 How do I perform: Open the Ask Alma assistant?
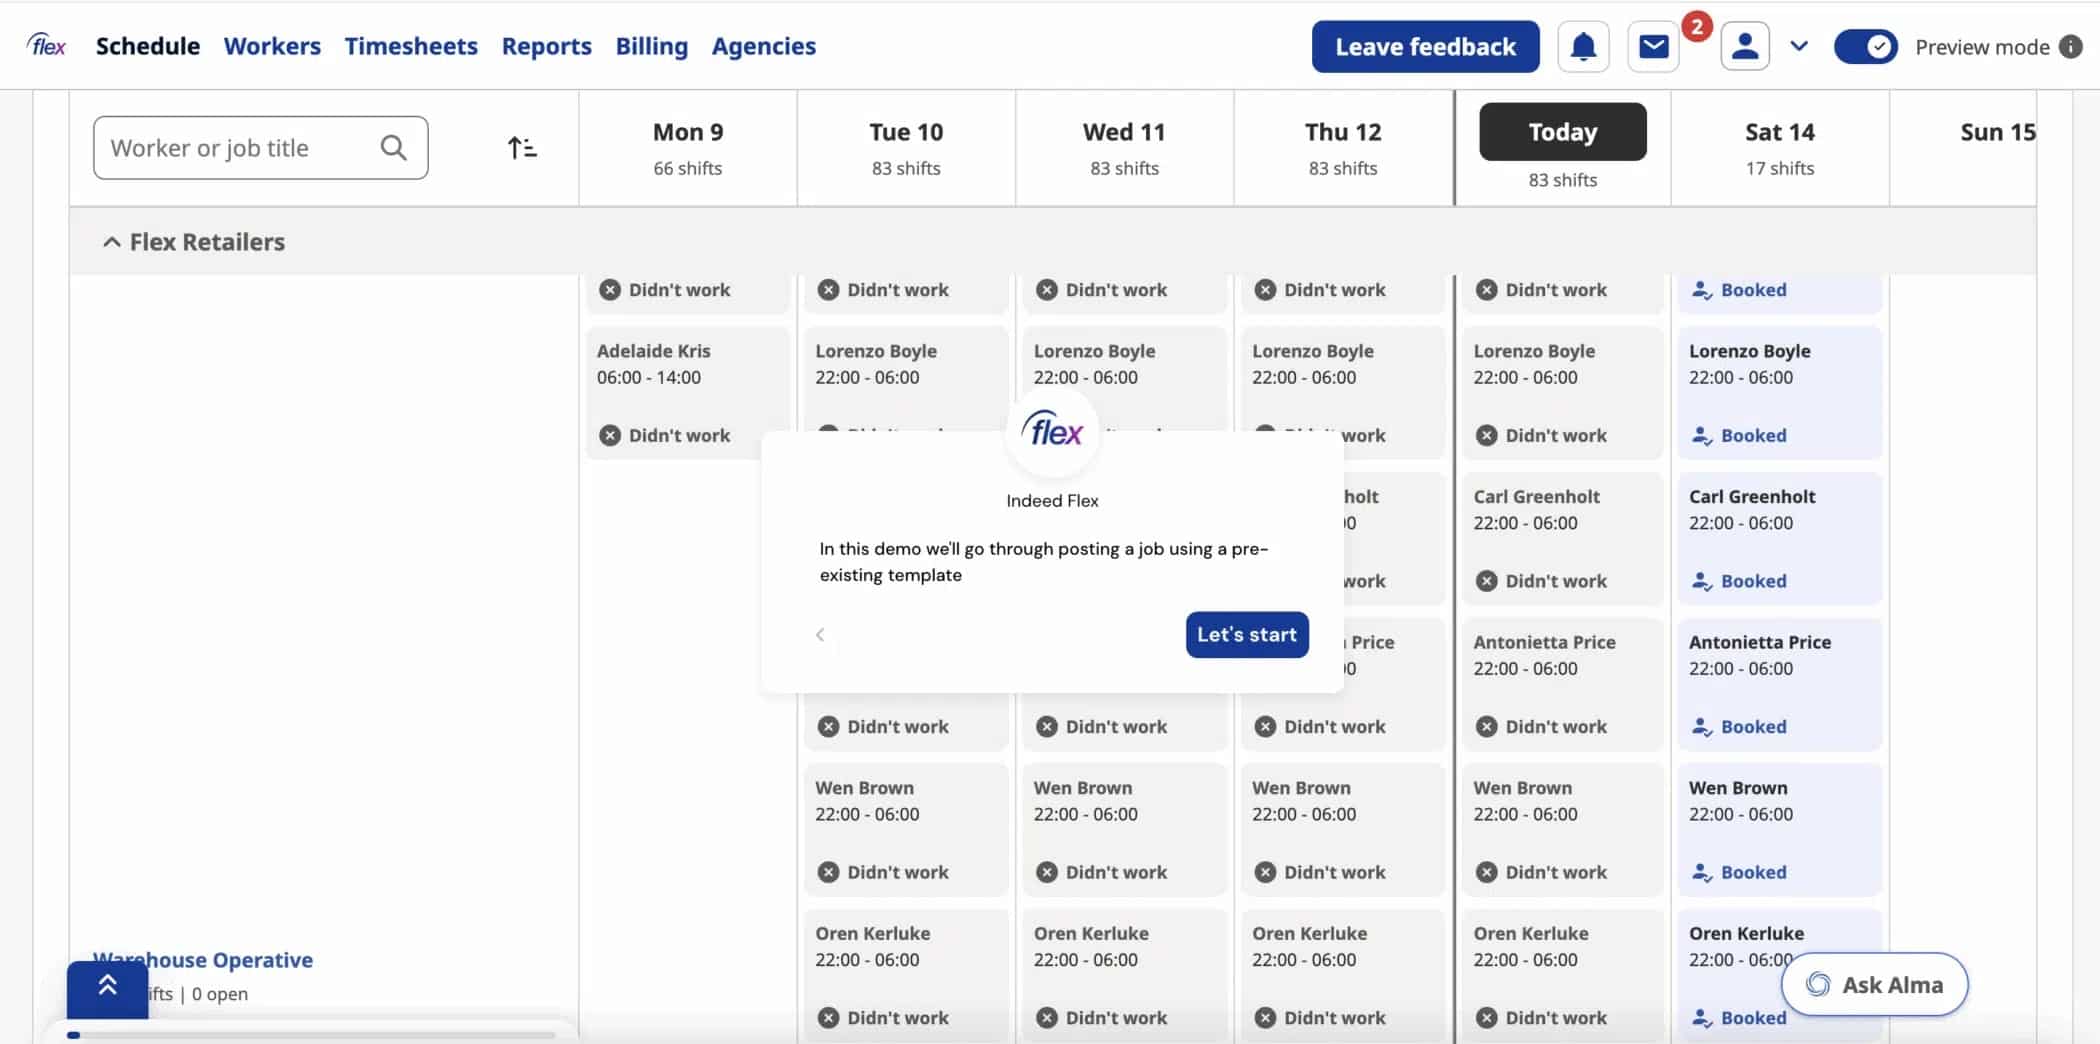point(1874,985)
